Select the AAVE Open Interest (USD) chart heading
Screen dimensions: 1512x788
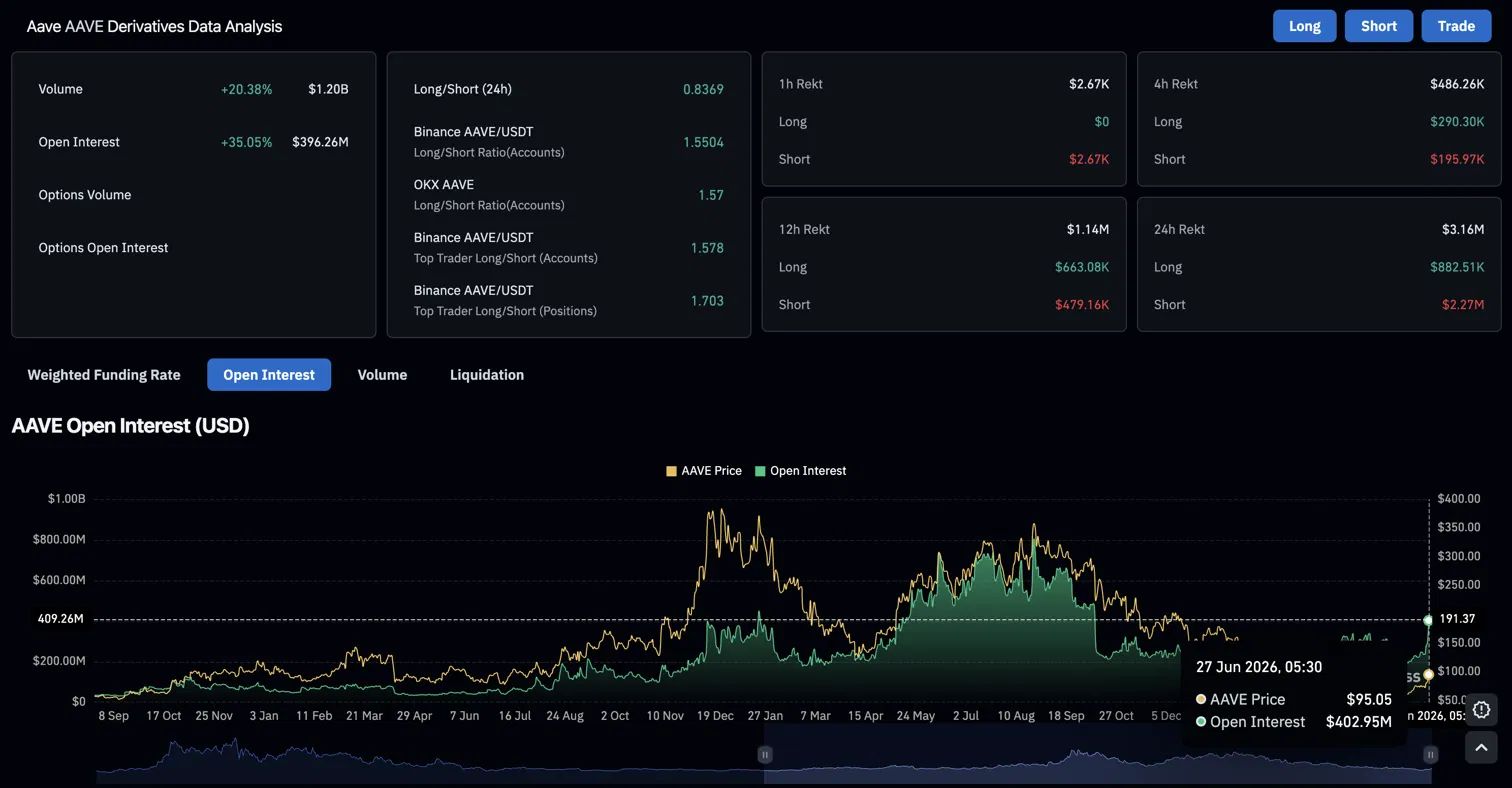click(x=130, y=425)
